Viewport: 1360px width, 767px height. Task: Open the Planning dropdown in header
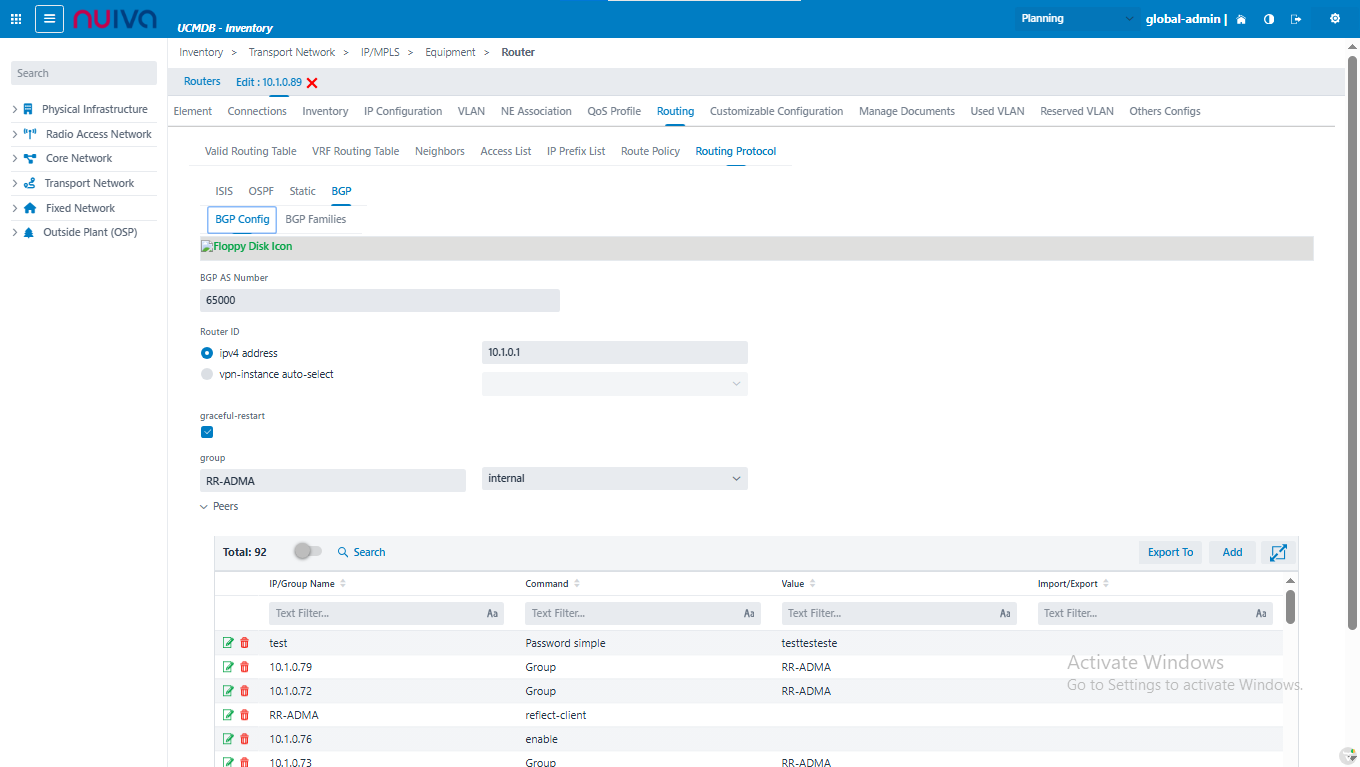point(1076,19)
